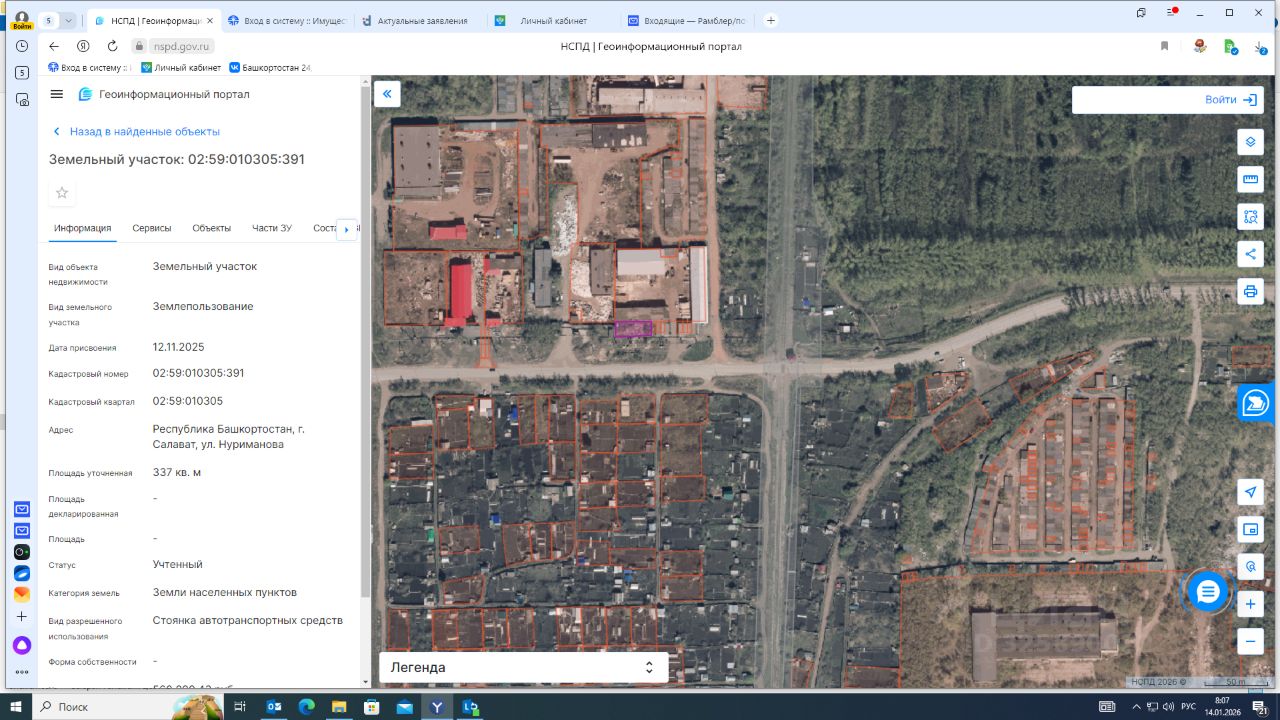Viewport: 1280px width, 720px height.
Task: Click Назад в найденные объекты link
Action: pos(136,131)
